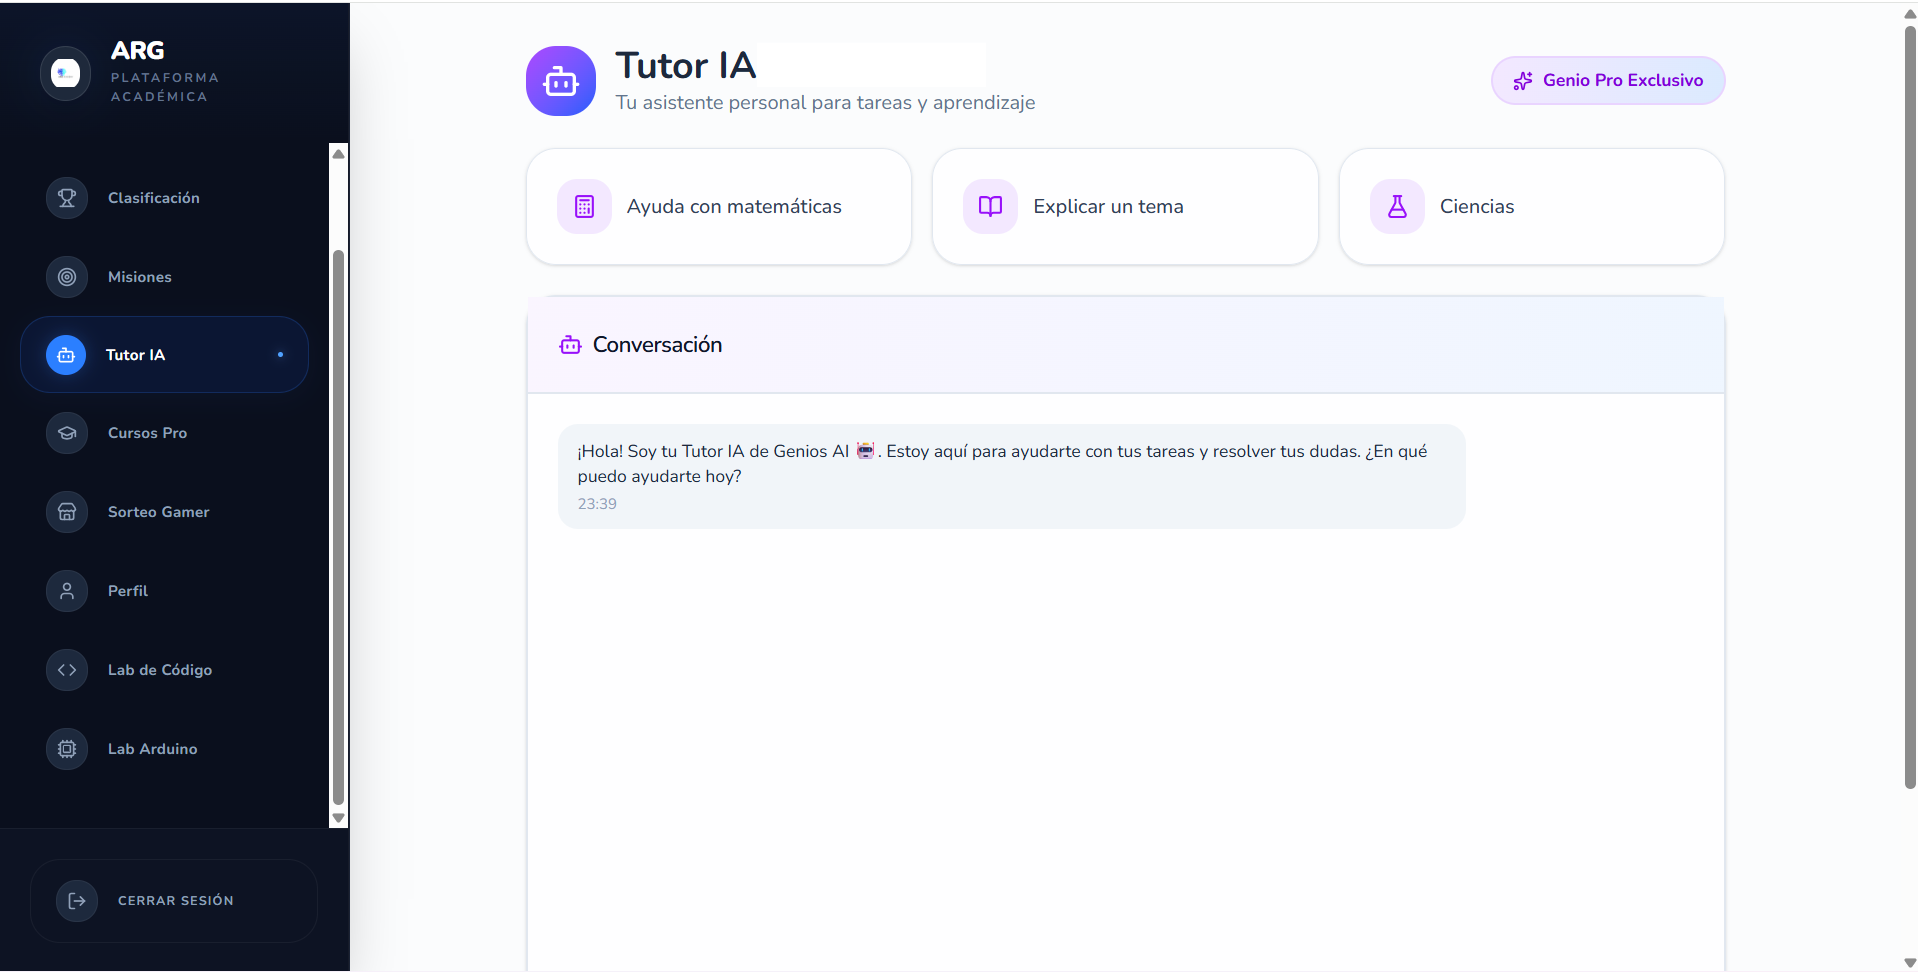Click the robot icon beside Conversación header
This screenshot has height=972, width=1918.
570,344
